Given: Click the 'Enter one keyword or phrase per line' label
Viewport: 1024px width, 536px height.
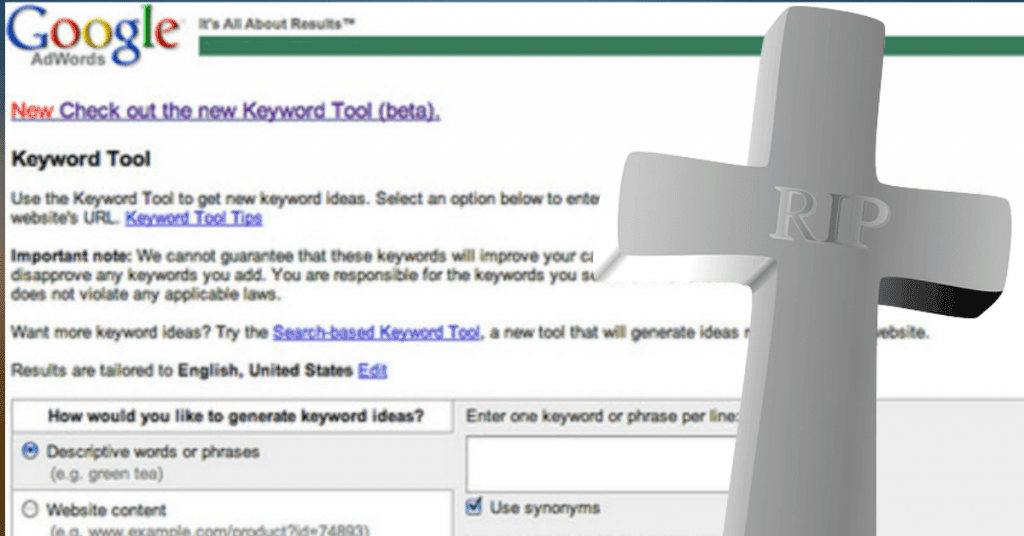Looking at the screenshot, I should point(601,416).
